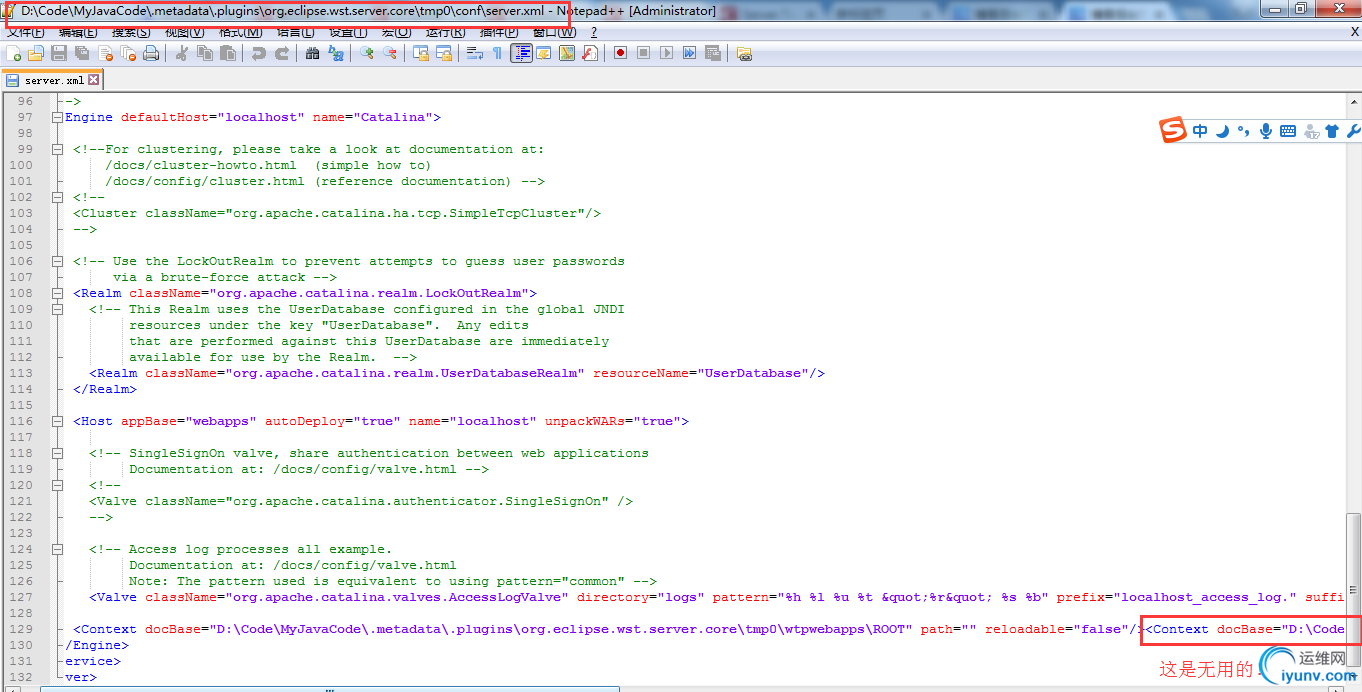Image resolution: width=1362 pixels, height=692 pixels.
Task: Collapse the Engine fold marker on line 97
Action: coord(57,117)
